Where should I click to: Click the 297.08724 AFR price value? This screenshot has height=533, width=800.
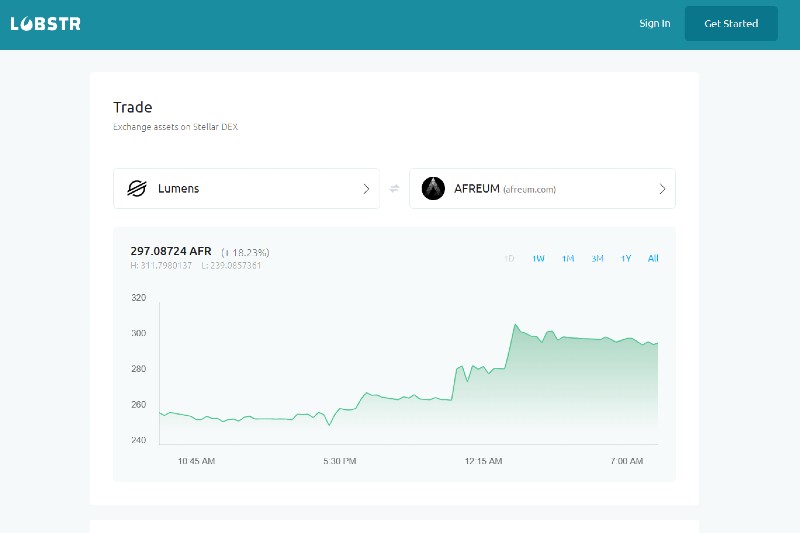pos(171,251)
